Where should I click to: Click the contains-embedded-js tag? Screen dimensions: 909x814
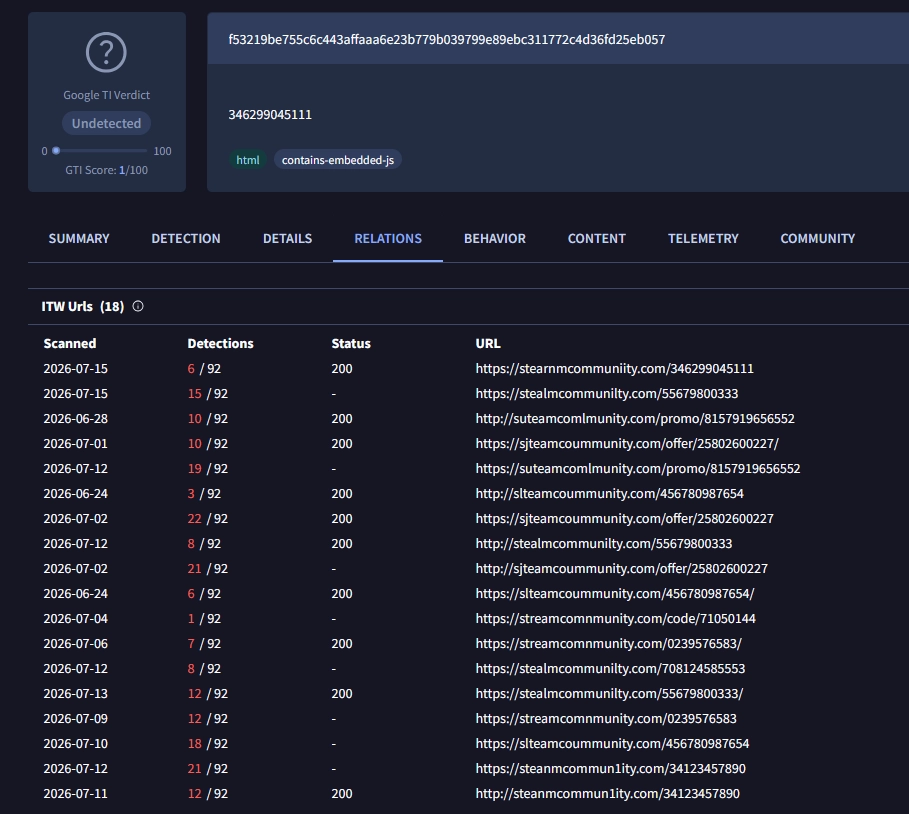pyautogui.click(x=337, y=160)
